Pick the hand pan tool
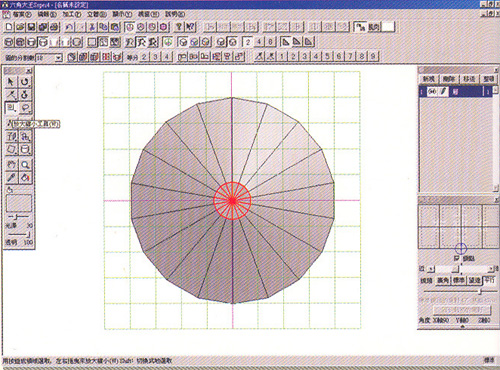500x370 pixels. click(x=12, y=165)
